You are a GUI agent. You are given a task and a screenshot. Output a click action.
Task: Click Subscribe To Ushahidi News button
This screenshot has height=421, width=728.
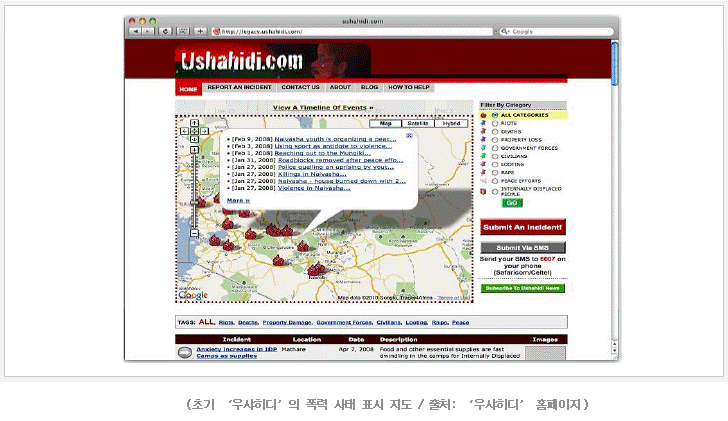coord(523,288)
